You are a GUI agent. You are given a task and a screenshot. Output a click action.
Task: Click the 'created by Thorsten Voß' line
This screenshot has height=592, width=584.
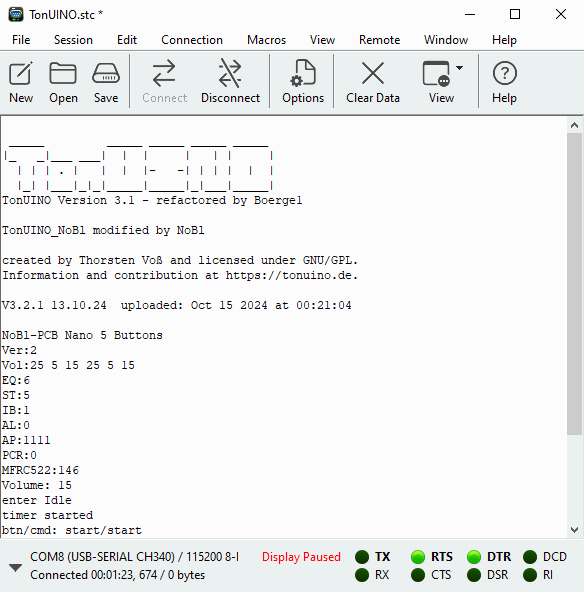(180, 260)
